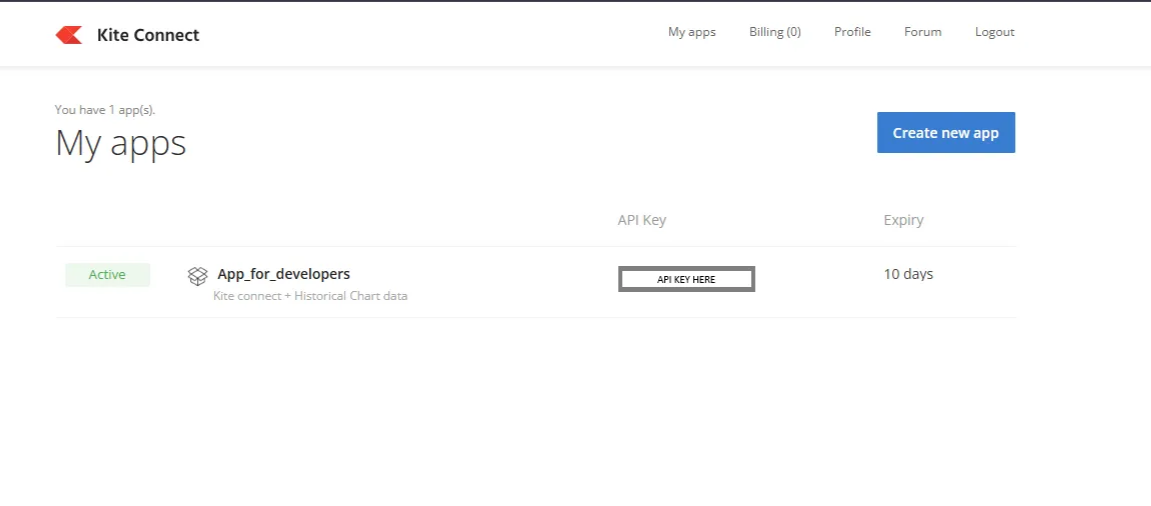
Task: Click the Expiry column header
Action: coord(904,220)
